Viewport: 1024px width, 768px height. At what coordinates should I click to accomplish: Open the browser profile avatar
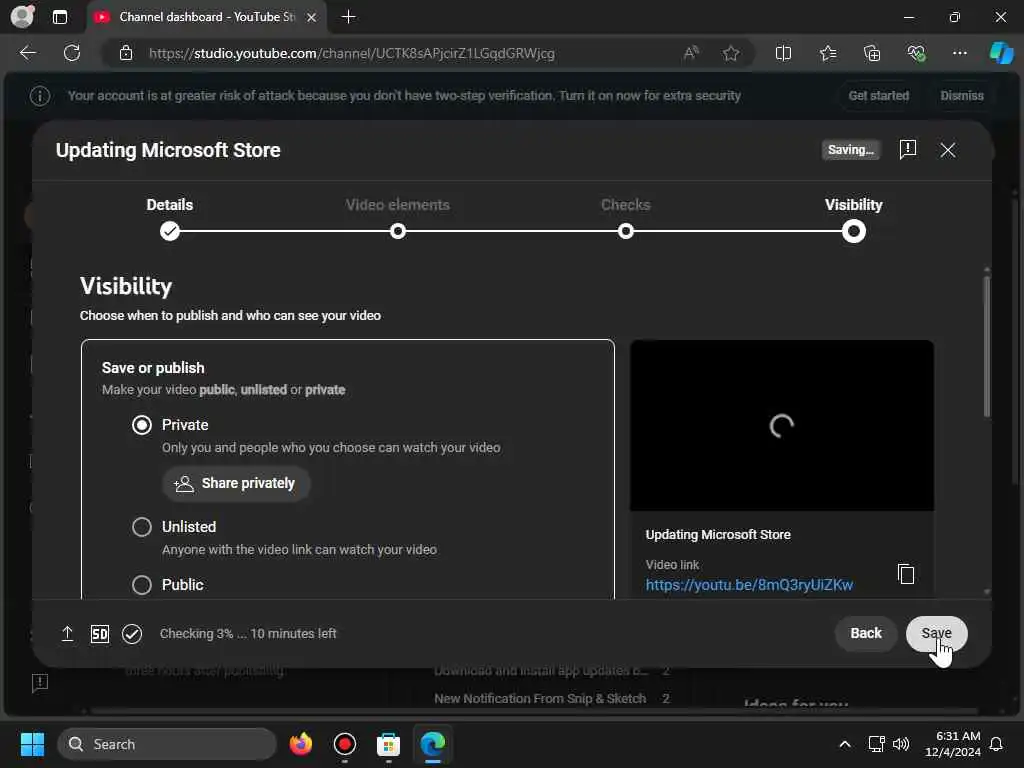tap(22, 16)
